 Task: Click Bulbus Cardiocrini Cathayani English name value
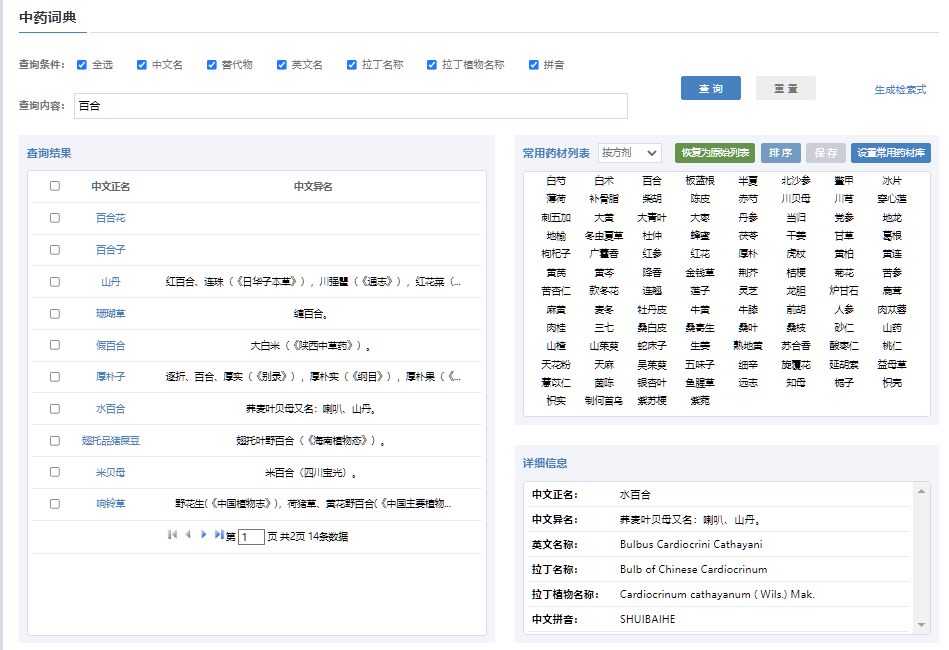click(x=691, y=545)
